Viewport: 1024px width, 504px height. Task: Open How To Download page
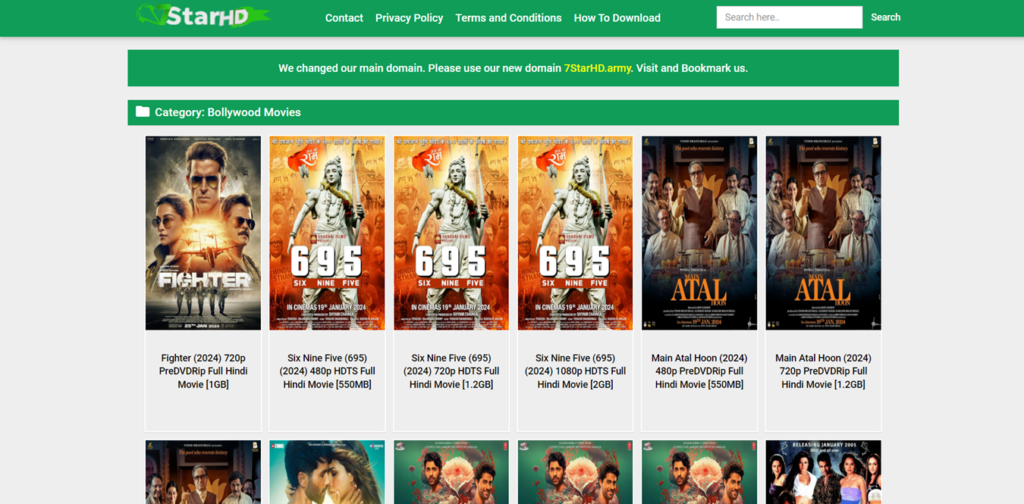point(617,18)
